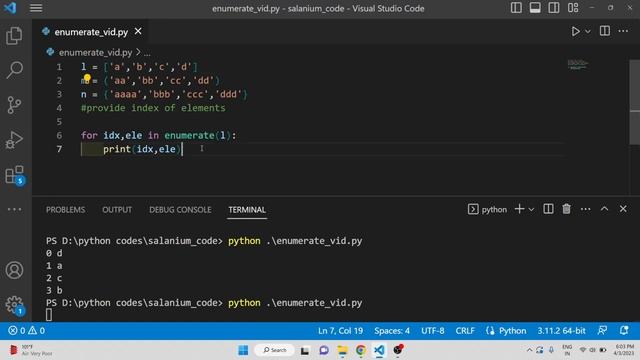
Task: Close the terminal panel
Action: 623,209
